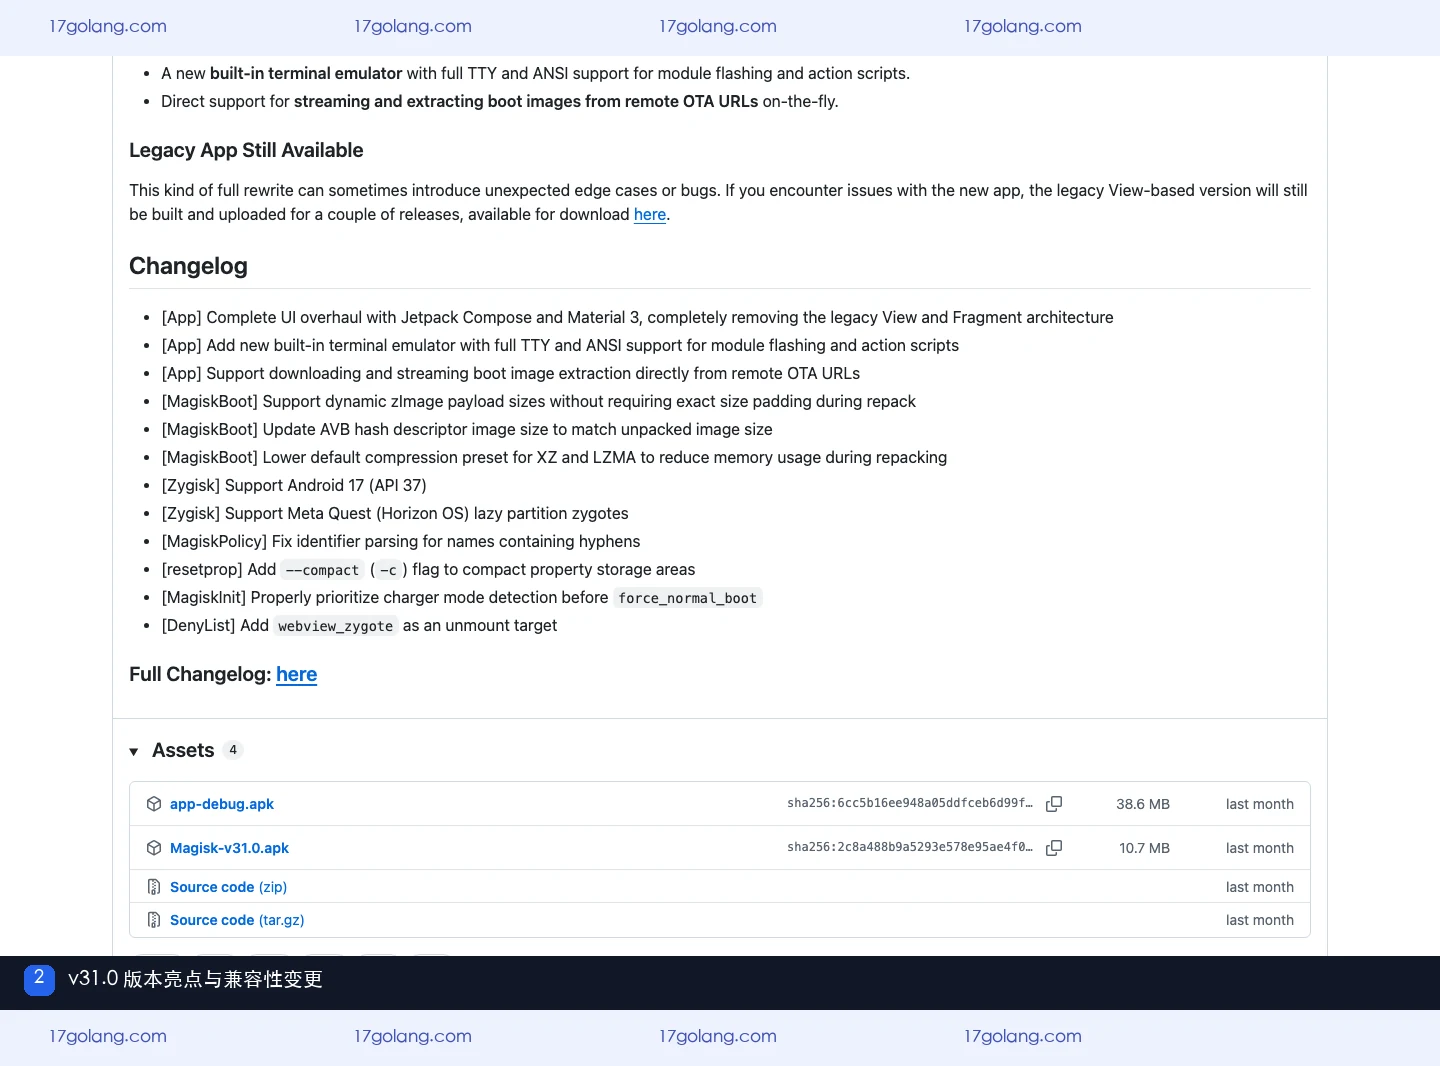Click the package icon beside app-debug.apk

tap(154, 804)
